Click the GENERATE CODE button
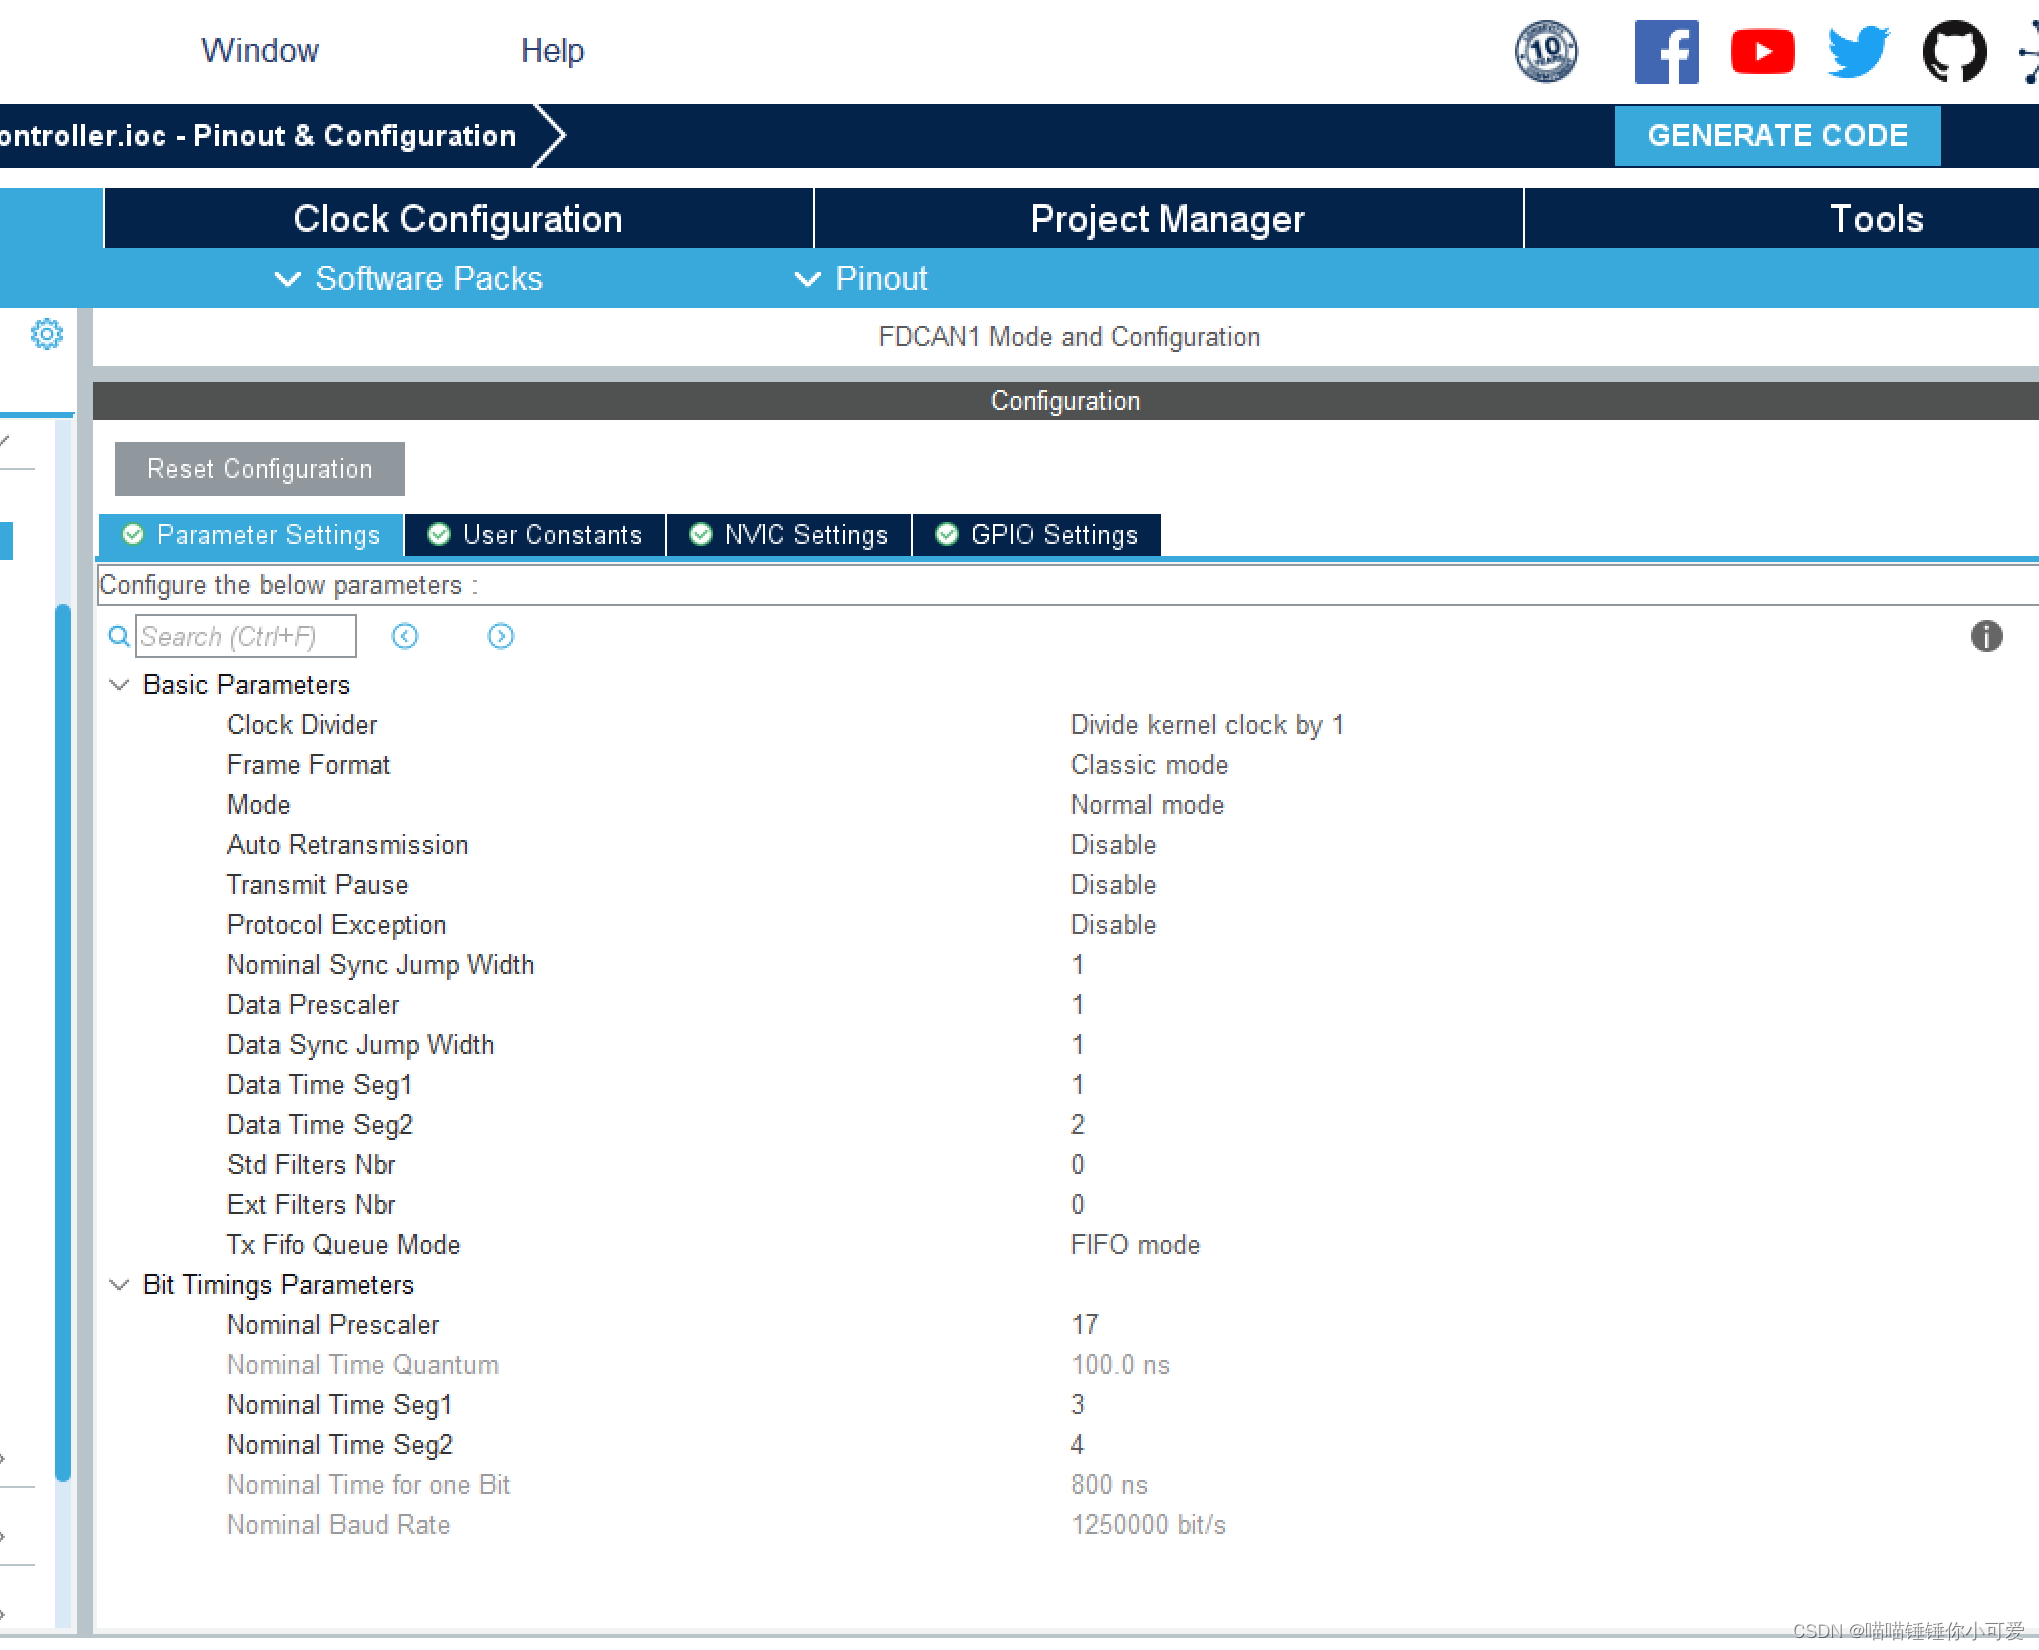2039x1650 pixels. (x=1777, y=136)
